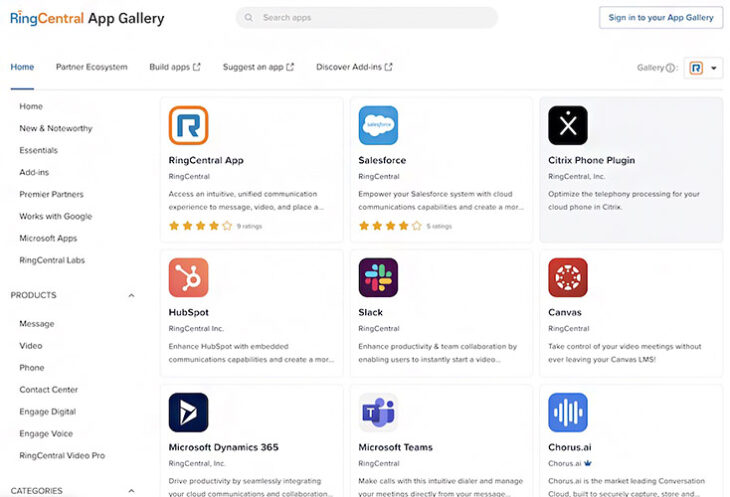This screenshot has height=497, width=730.
Task: Click the RingCentral App star rating
Action: pos(200,226)
